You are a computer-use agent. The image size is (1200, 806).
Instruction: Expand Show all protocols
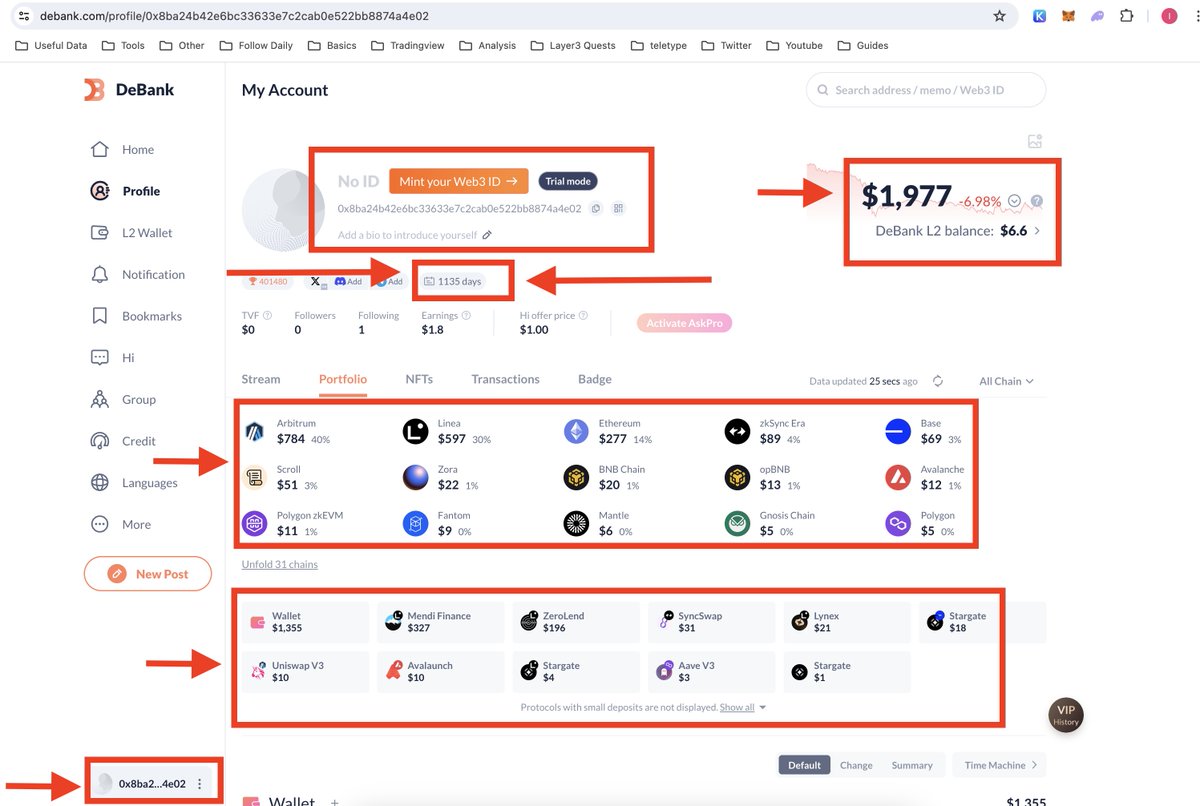(743, 707)
